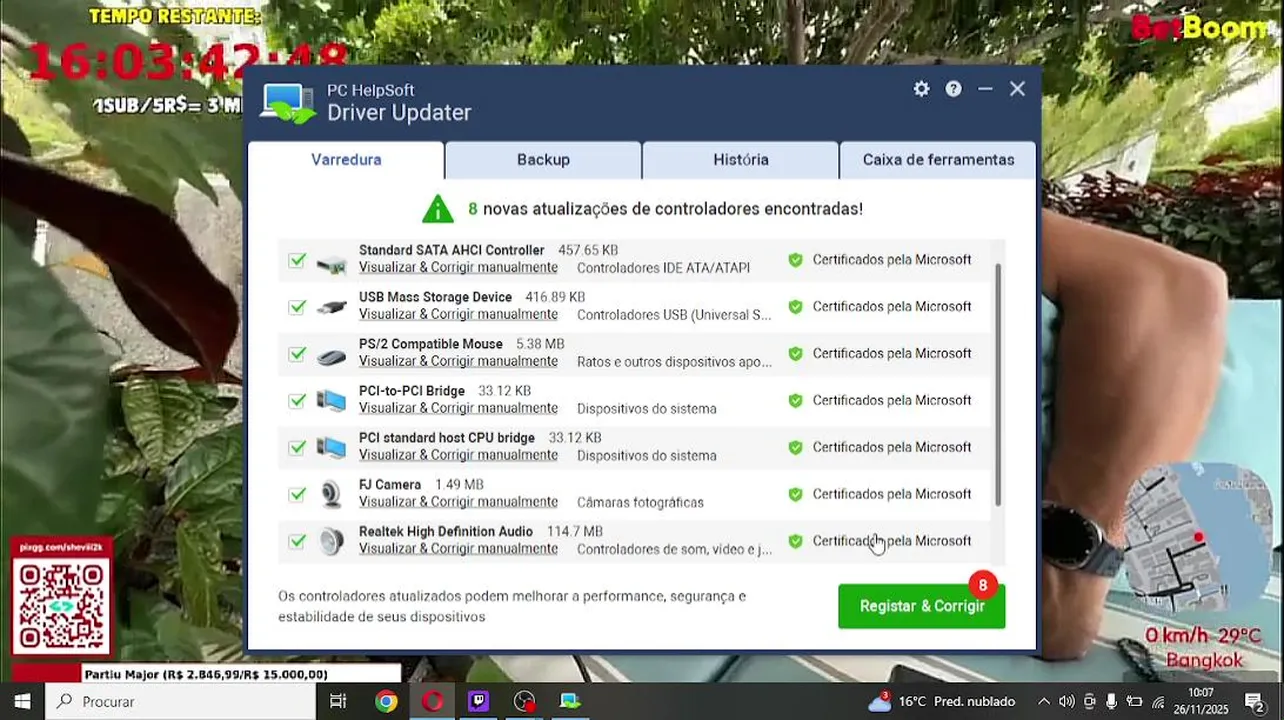Screen dimensions: 1284x720
Task: Uncheck USB Mass Storage Device checkbox
Action: coord(297,307)
